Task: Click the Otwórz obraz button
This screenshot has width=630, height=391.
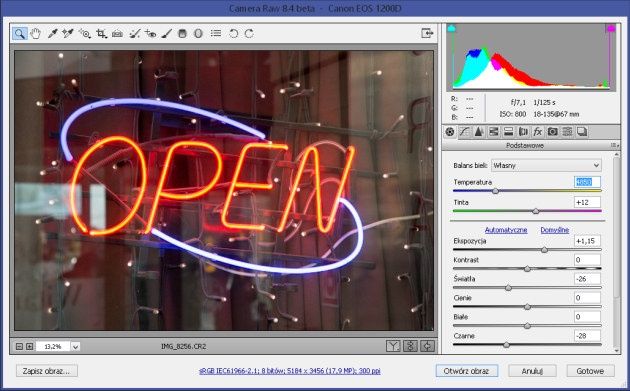Action: click(466, 371)
